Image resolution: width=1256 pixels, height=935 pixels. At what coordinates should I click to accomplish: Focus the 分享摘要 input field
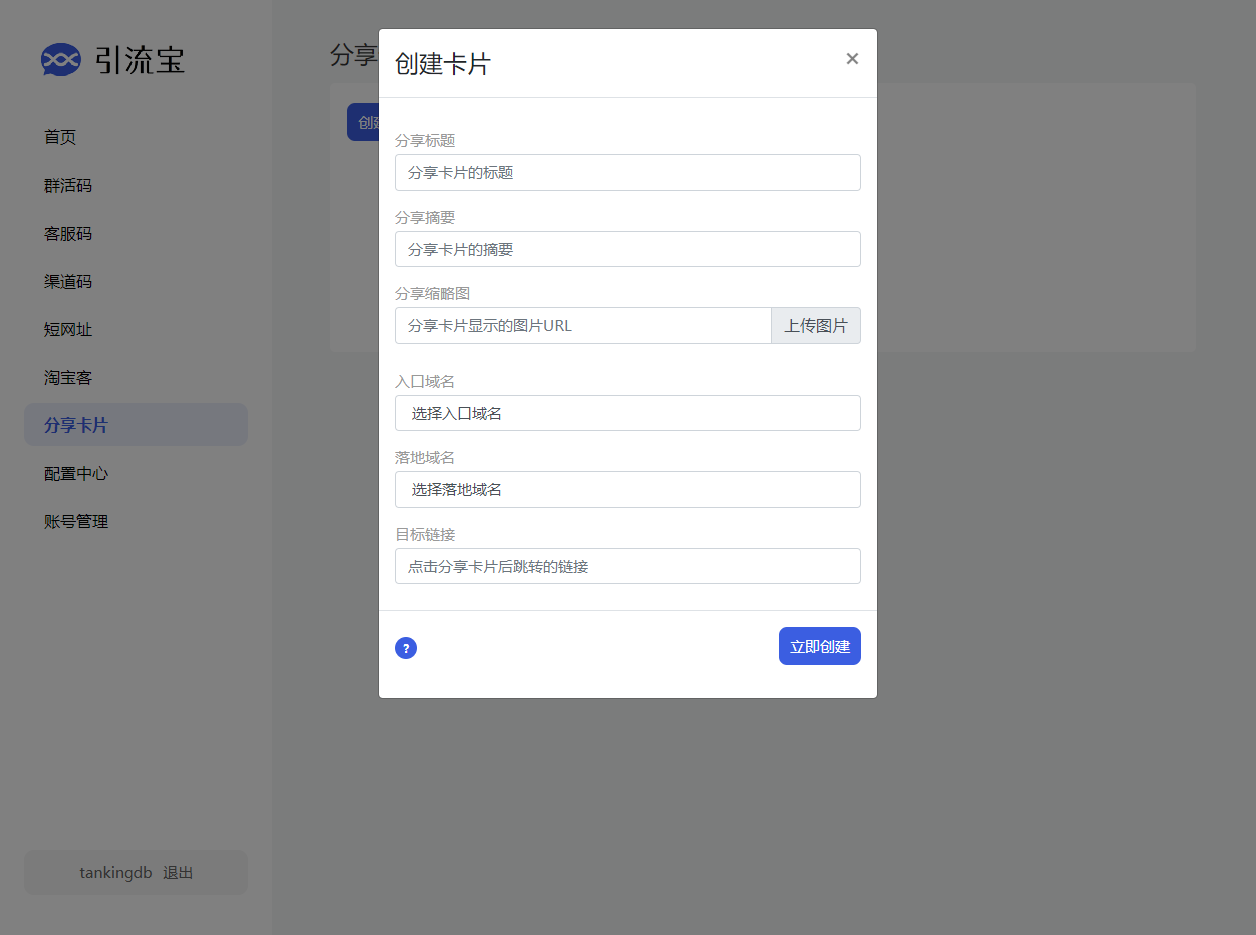(x=627, y=249)
